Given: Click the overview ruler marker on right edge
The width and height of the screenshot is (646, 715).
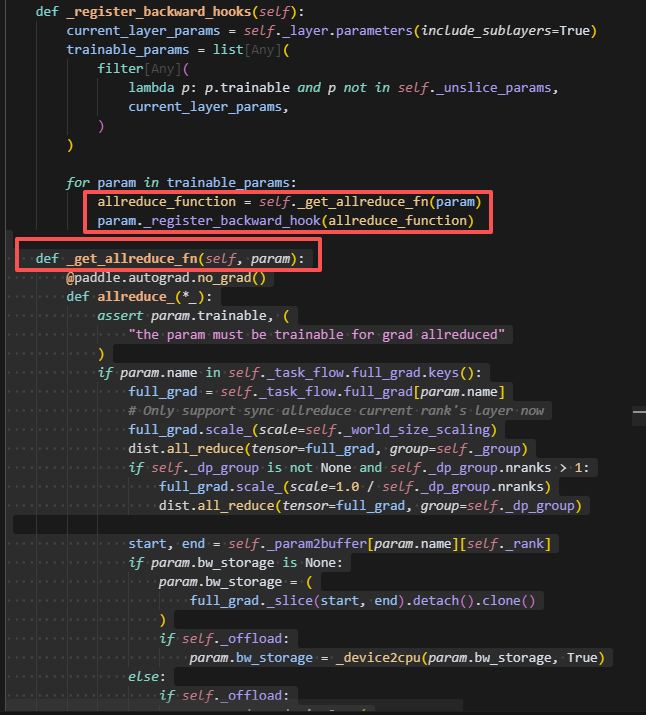Looking at the screenshot, I should (639, 411).
